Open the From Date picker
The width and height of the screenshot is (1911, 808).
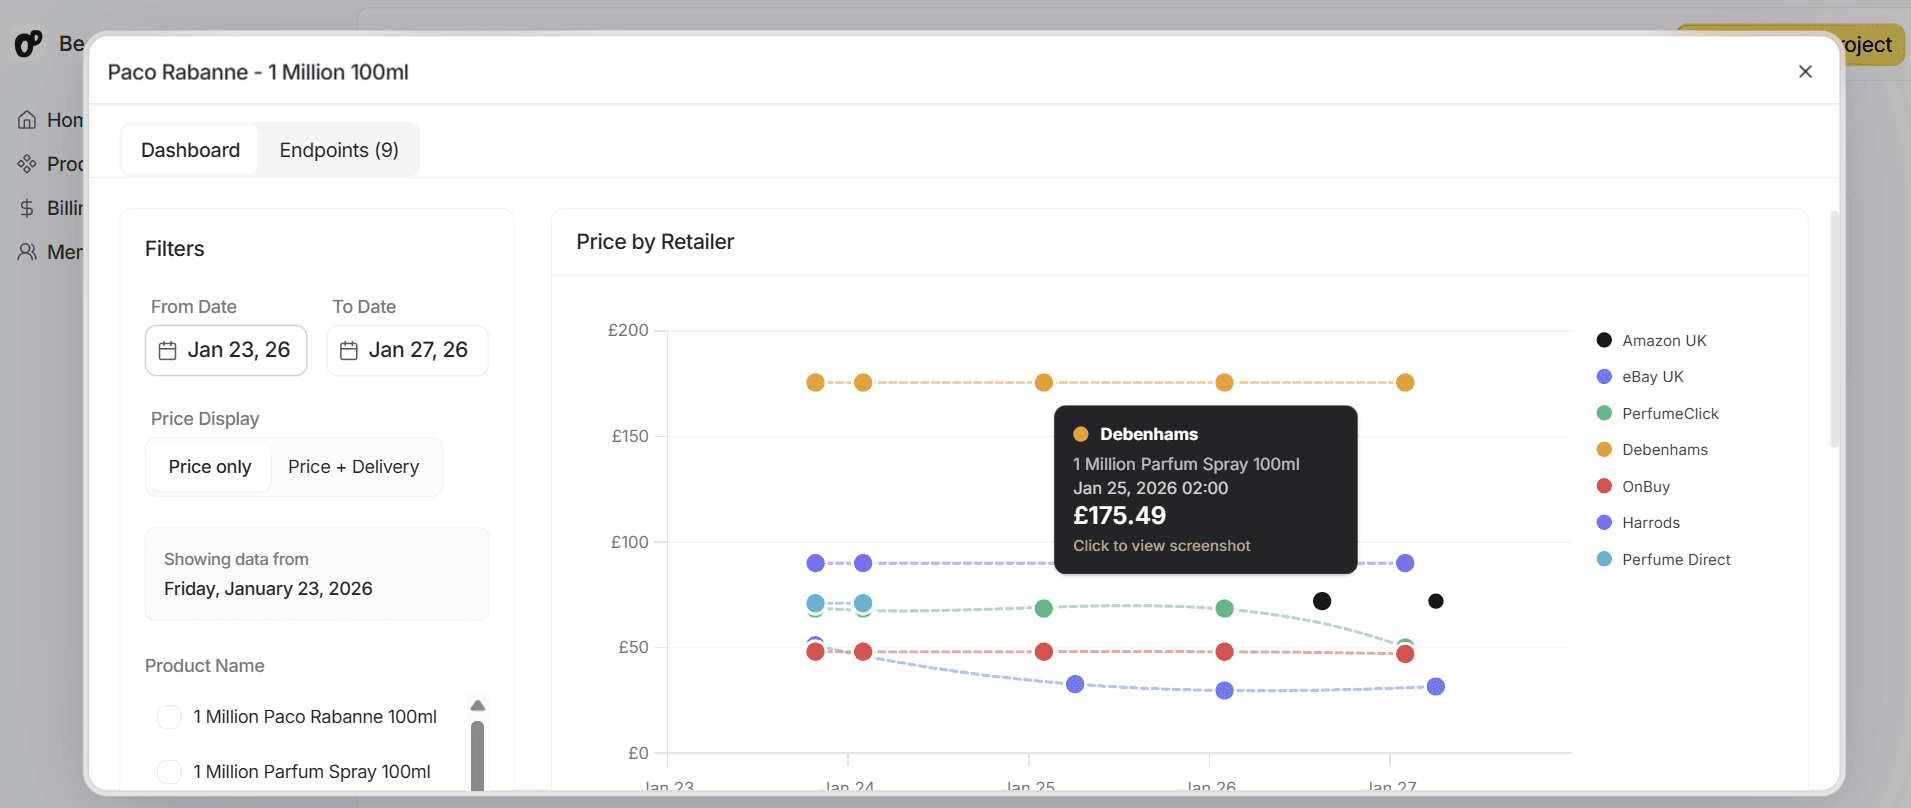pos(226,350)
